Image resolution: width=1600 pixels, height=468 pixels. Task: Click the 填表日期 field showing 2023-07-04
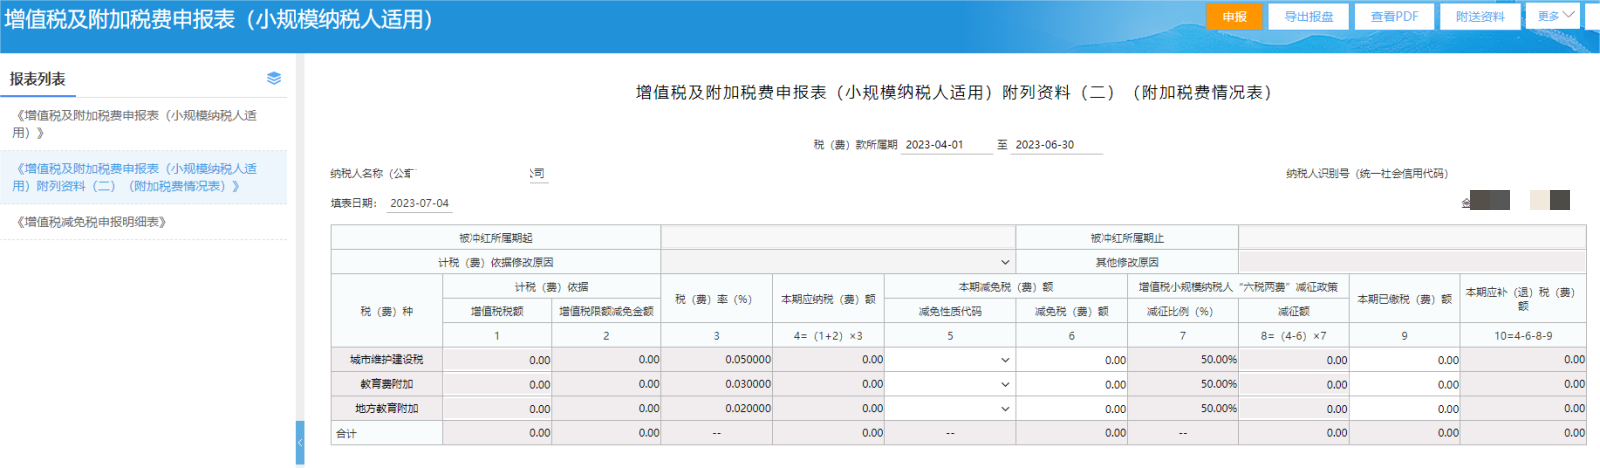(419, 203)
